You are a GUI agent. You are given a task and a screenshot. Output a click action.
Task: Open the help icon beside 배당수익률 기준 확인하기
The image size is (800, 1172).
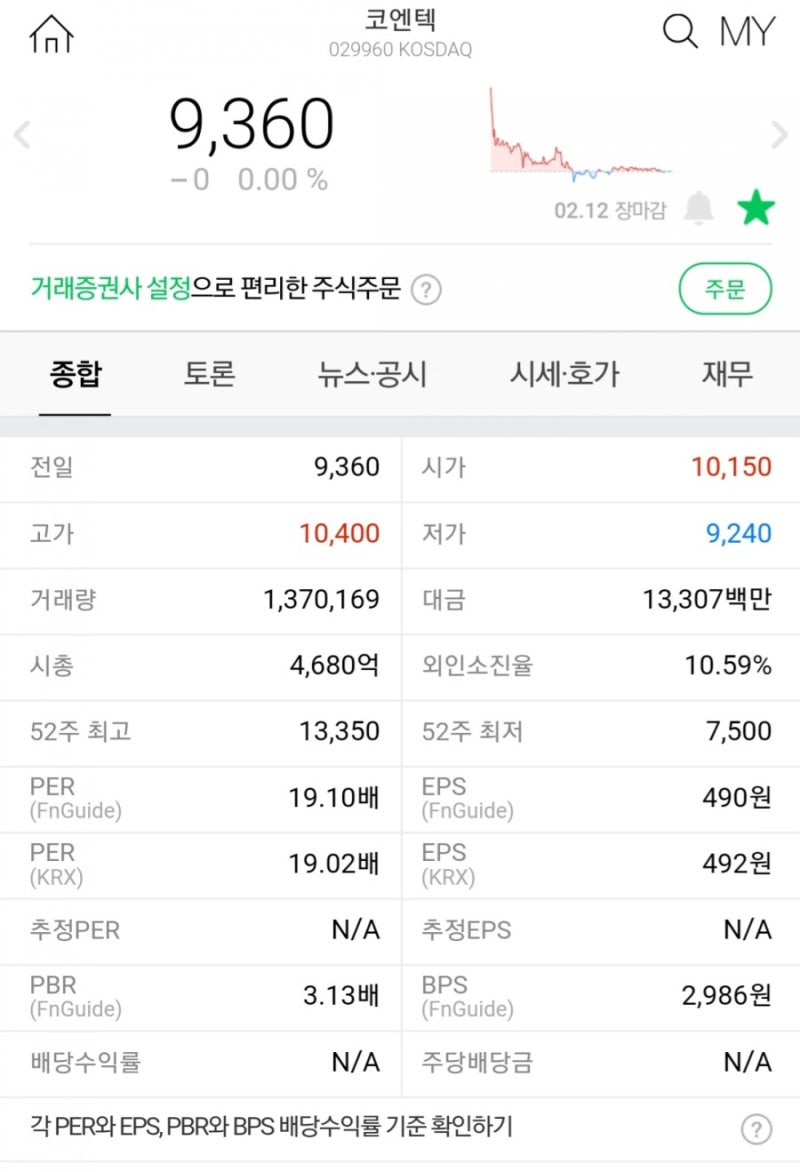click(756, 1126)
